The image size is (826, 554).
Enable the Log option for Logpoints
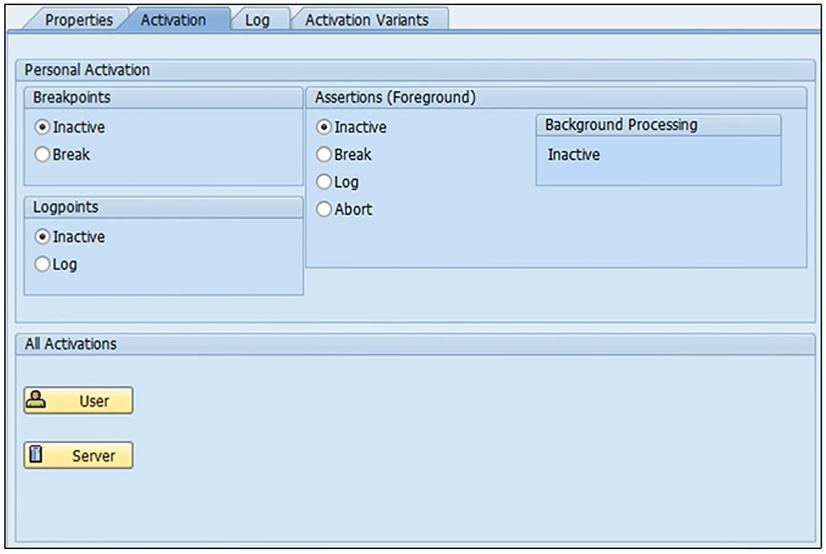coord(42,265)
